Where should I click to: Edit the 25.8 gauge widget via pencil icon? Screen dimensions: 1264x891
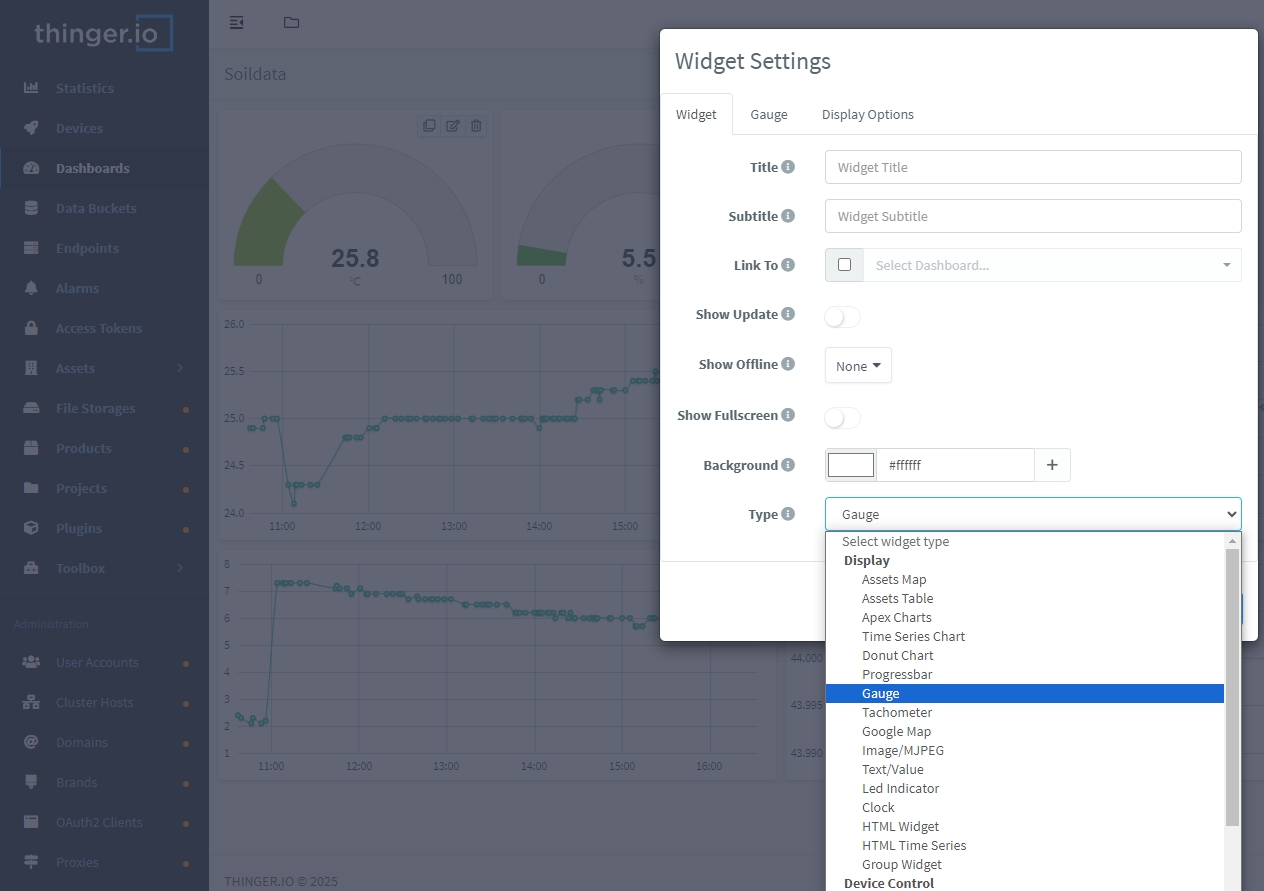coord(452,126)
